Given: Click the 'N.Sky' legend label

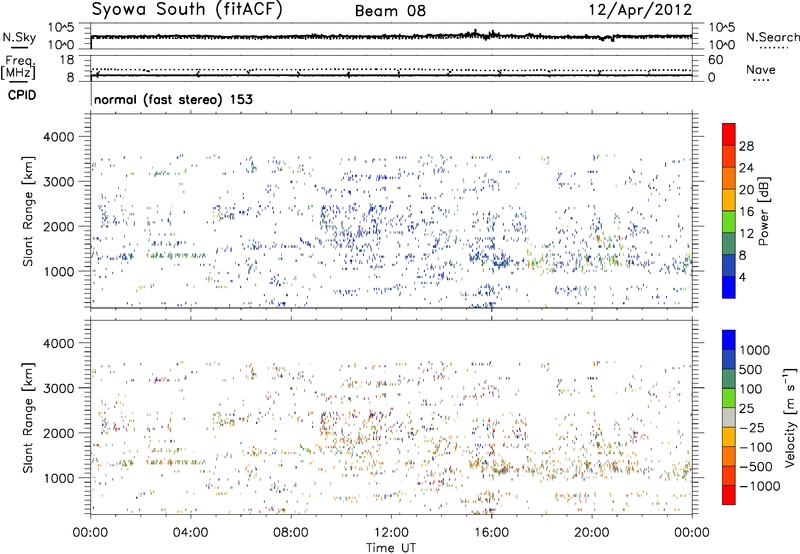Looking at the screenshot, I should pos(19,37).
